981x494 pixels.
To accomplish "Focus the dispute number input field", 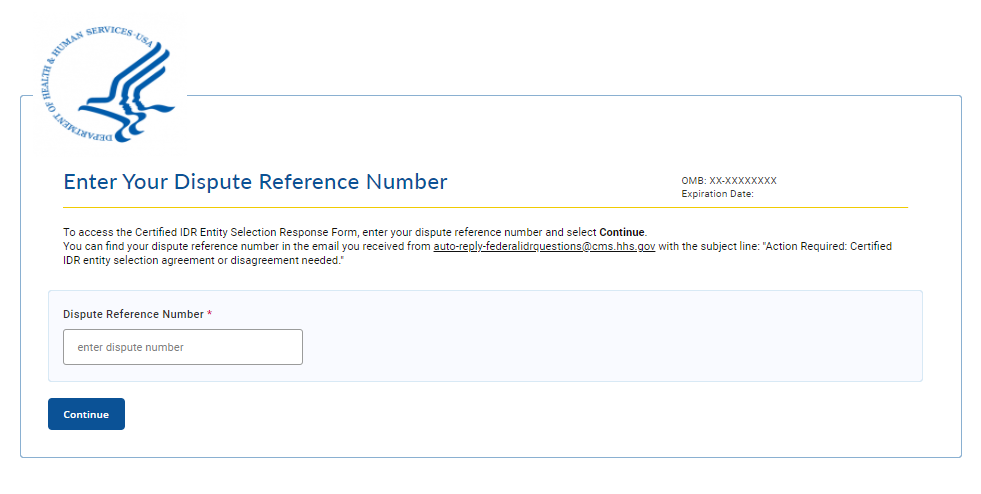I will pyautogui.click(x=183, y=347).
